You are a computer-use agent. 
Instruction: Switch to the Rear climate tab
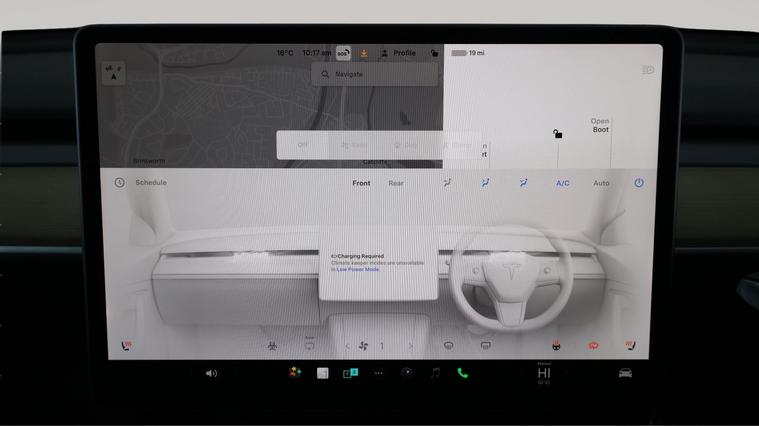point(396,183)
